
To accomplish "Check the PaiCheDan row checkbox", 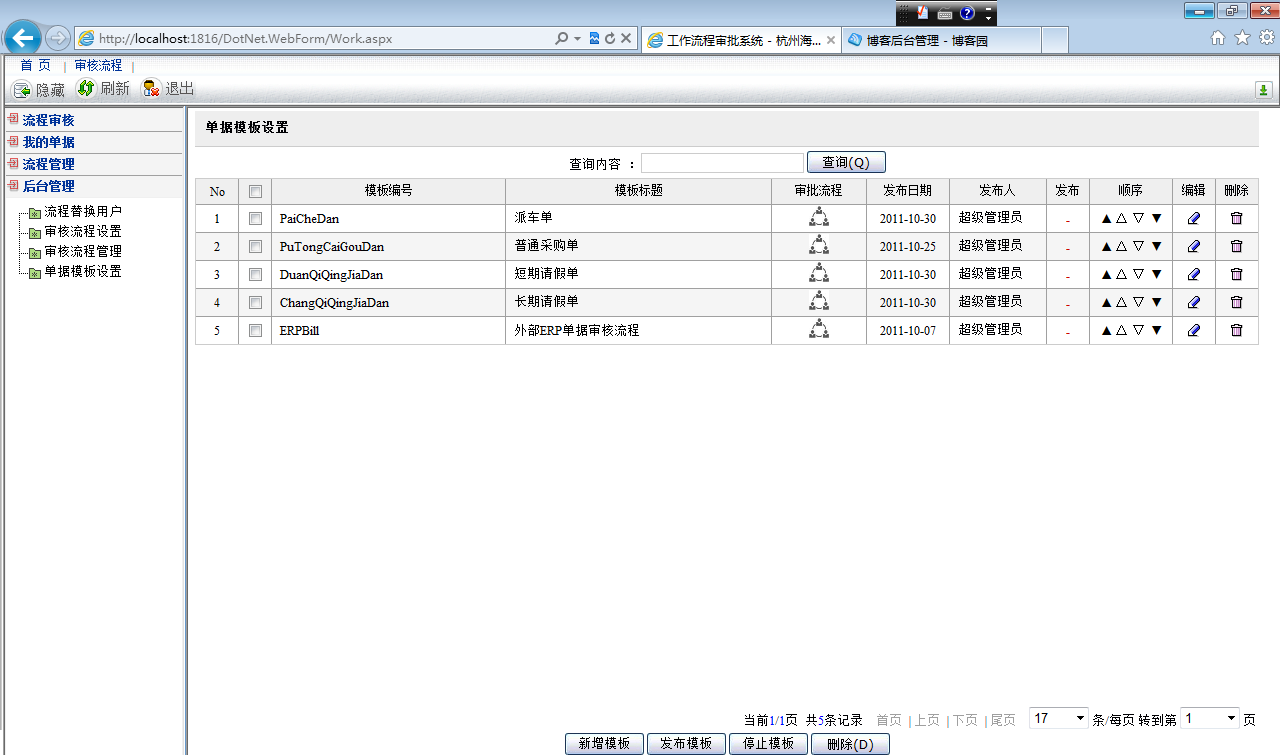I will pos(255,218).
